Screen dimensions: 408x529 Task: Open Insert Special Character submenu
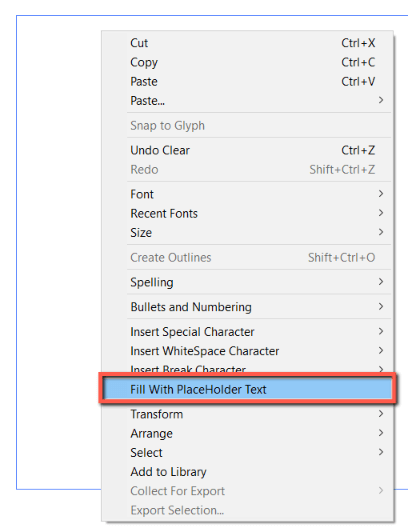pos(247,332)
